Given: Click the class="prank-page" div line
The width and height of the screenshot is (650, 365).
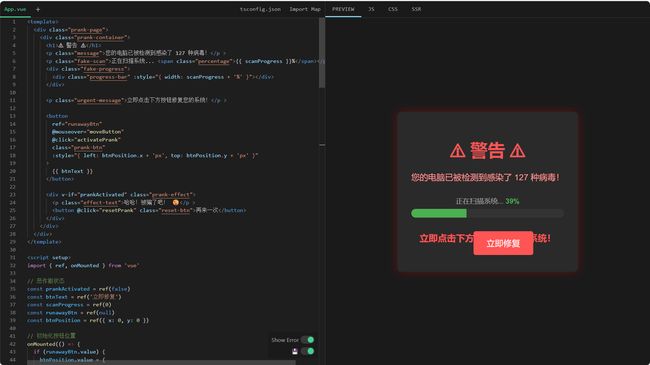Looking at the screenshot, I should tap(71, 29).
